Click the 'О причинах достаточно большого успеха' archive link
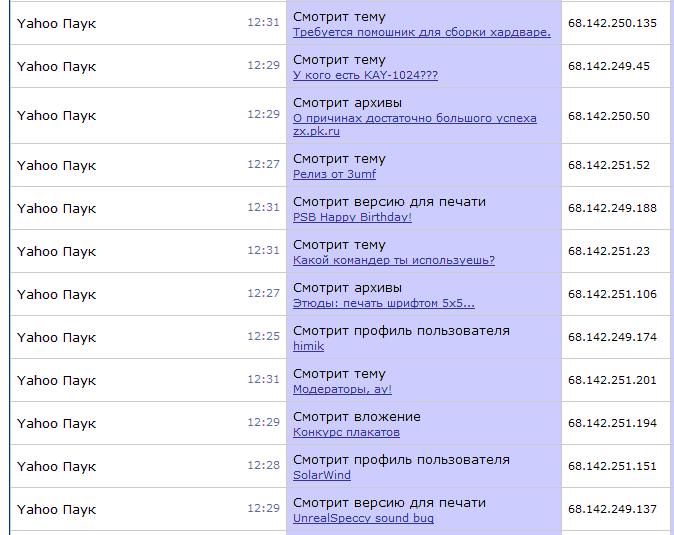The height and width of the screenshot is (535, 674). coord(414,118)
